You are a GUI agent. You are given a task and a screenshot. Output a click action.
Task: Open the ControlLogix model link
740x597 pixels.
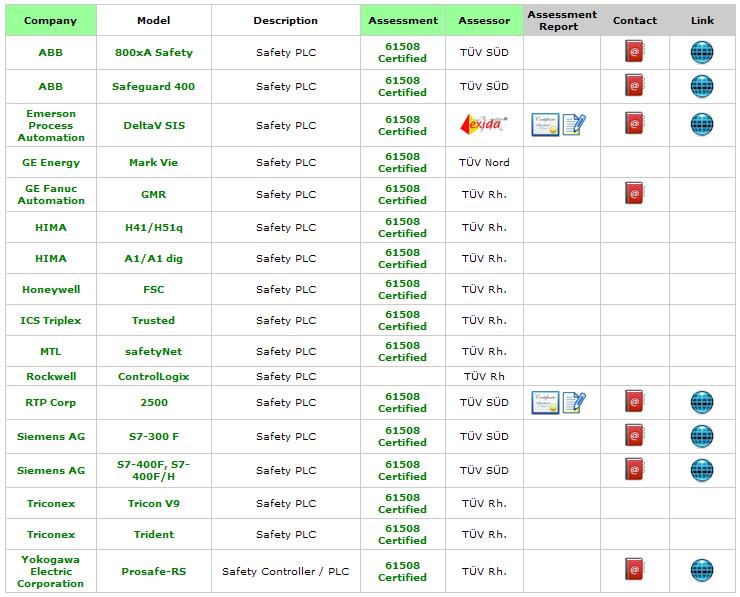pos(154,377)
